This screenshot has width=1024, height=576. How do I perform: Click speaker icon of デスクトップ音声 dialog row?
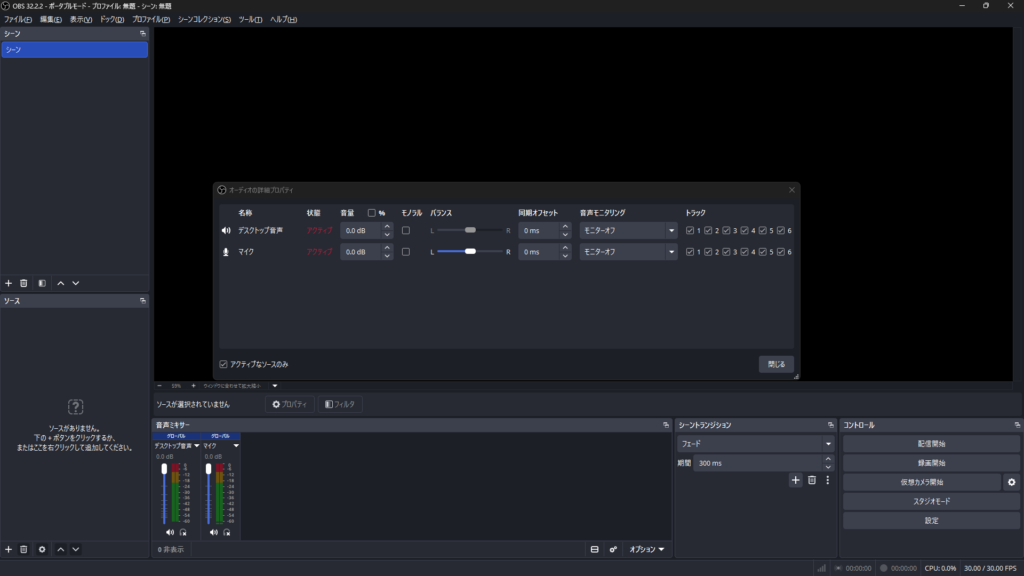coord(226,231)
